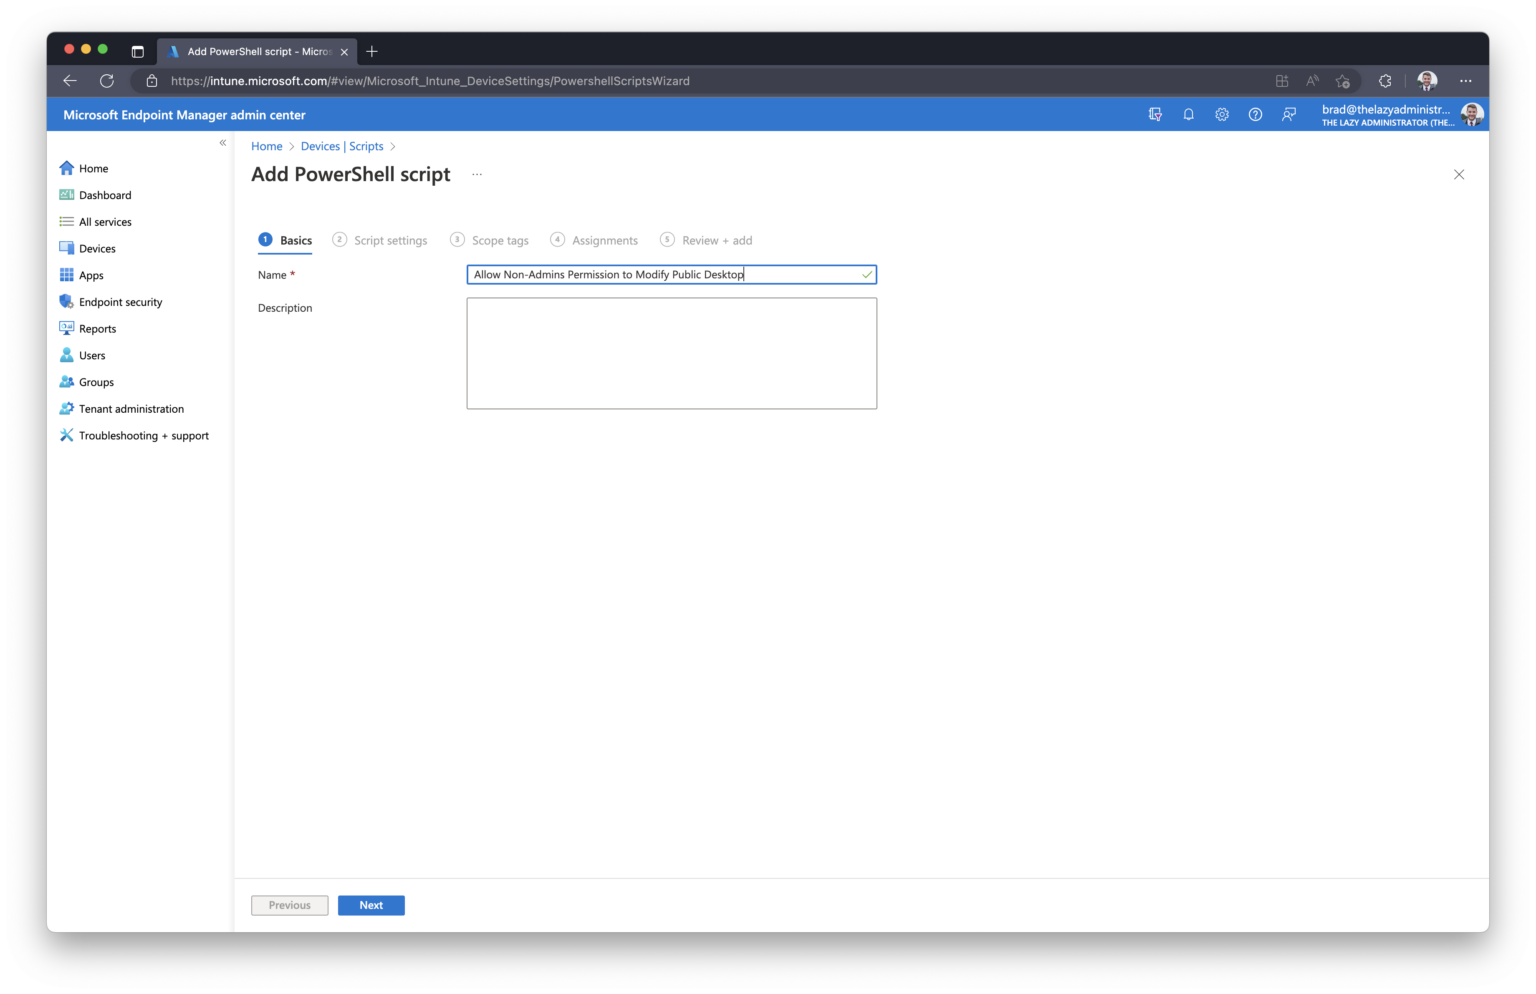The height and width of the screenshot is (994, 1536).
Task: Open the ellipsis beside page title
Action: point(477,174)
